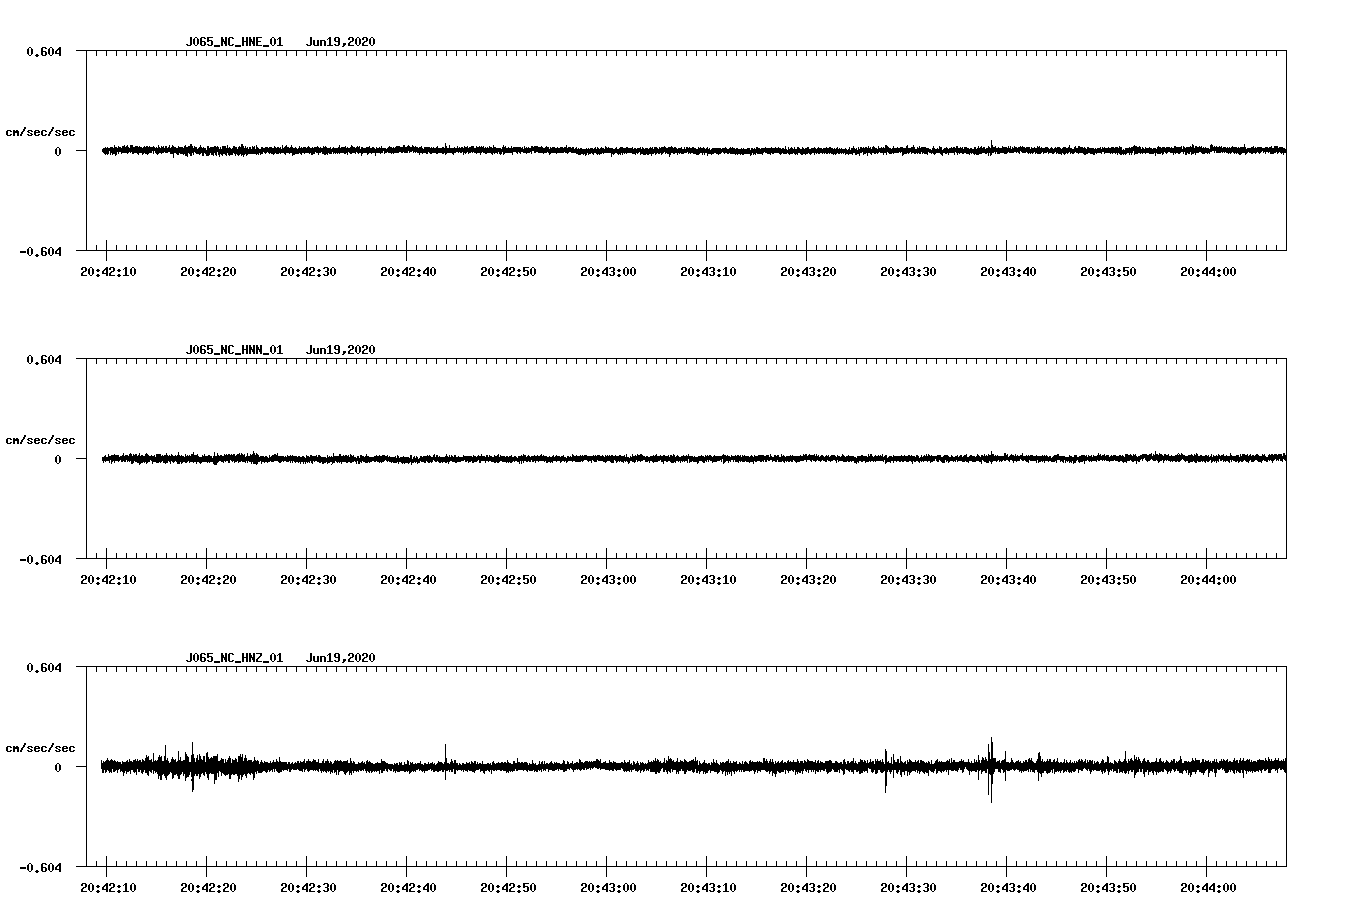
Task: Click 20:43:40 time label under HNN plot
Action: (1008, 580)
